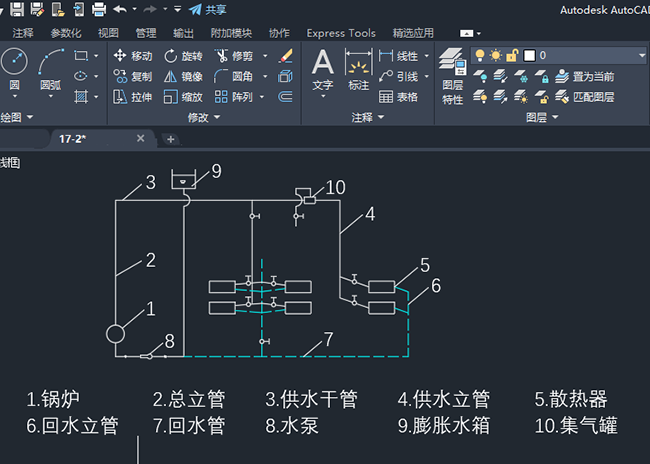Viewport: 650px width, 464px height.
Task: Click the 移动 move tool
Action: point(133,56)
